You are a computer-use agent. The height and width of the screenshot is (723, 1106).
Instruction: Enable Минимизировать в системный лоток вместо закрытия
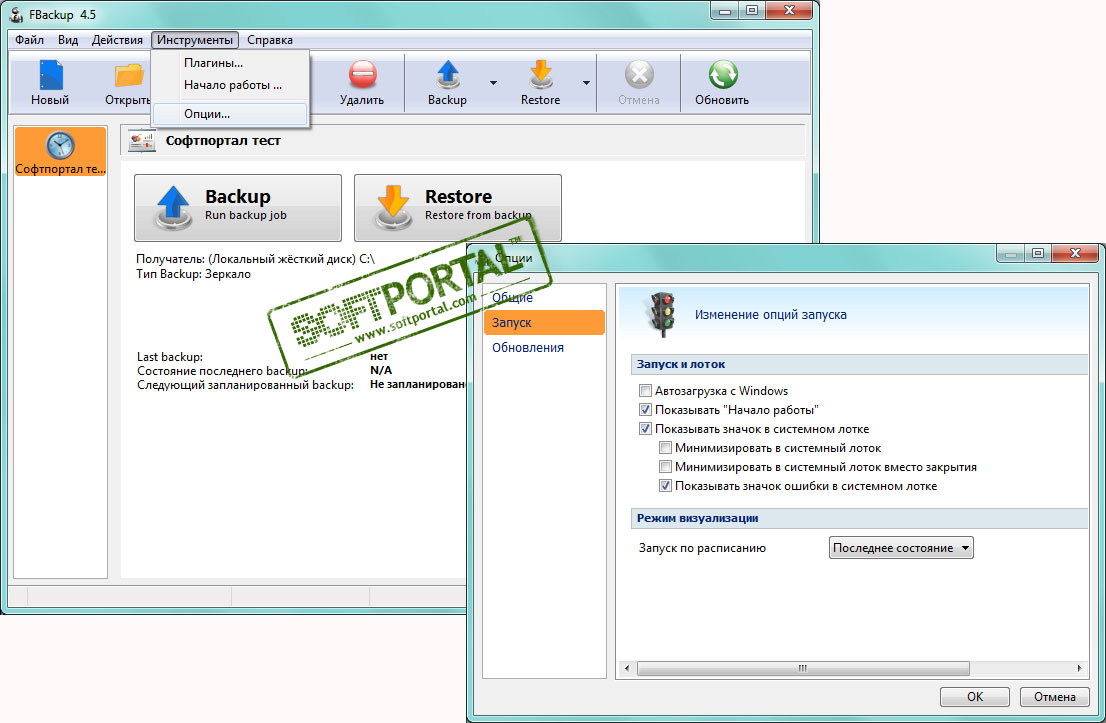[664, 467]
